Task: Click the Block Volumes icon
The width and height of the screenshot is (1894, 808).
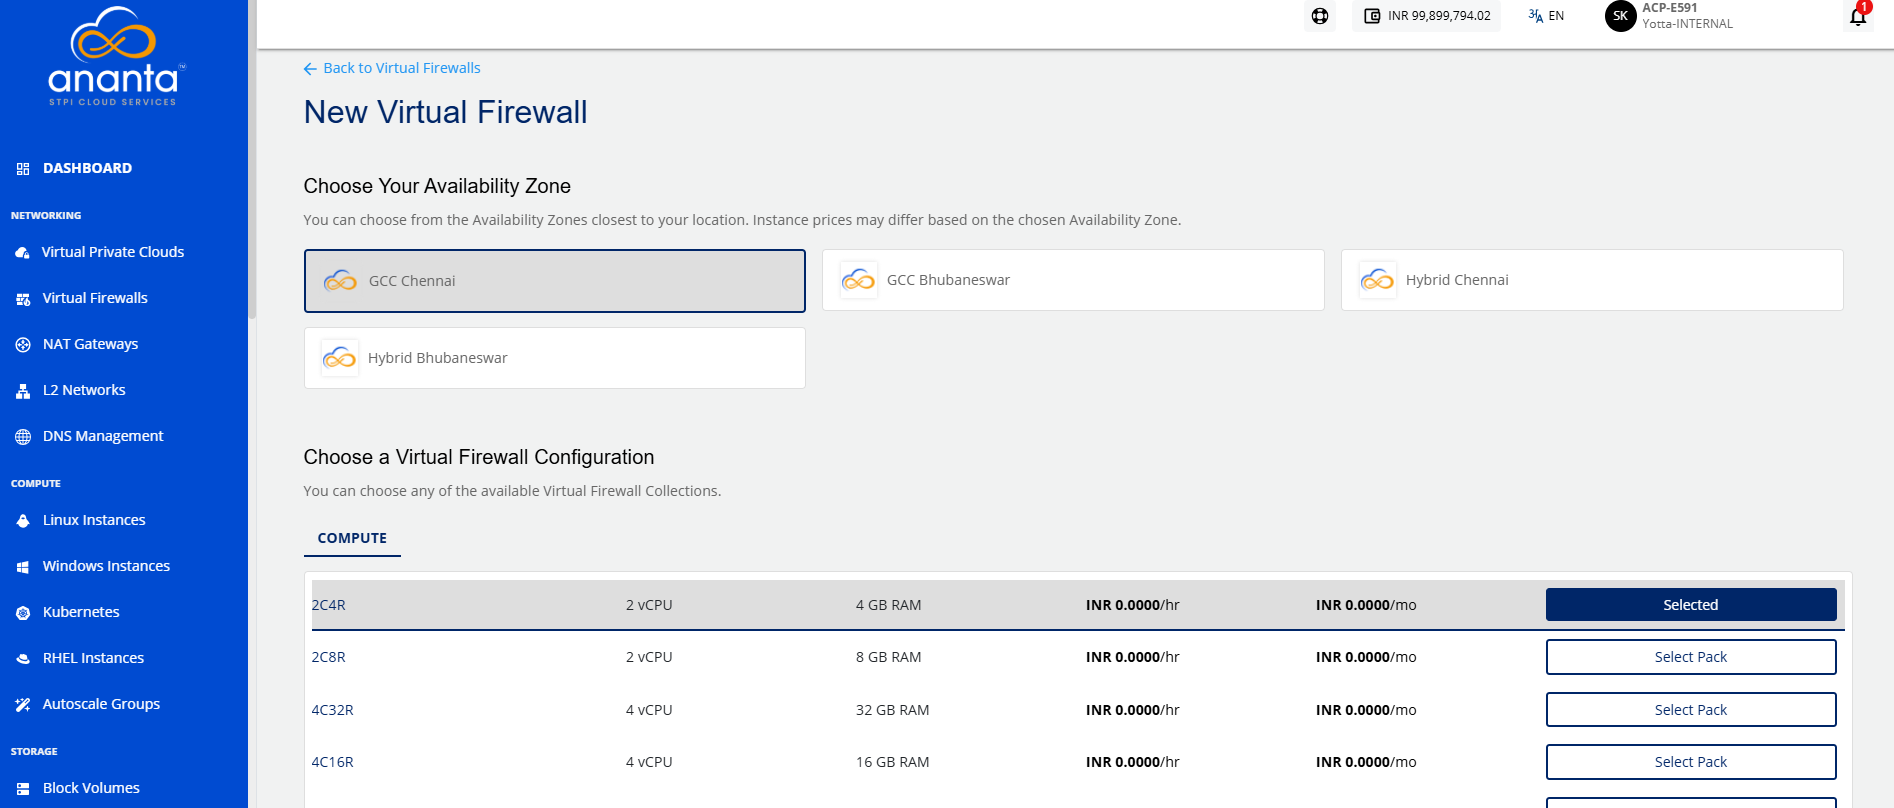Action: [23, 789]
